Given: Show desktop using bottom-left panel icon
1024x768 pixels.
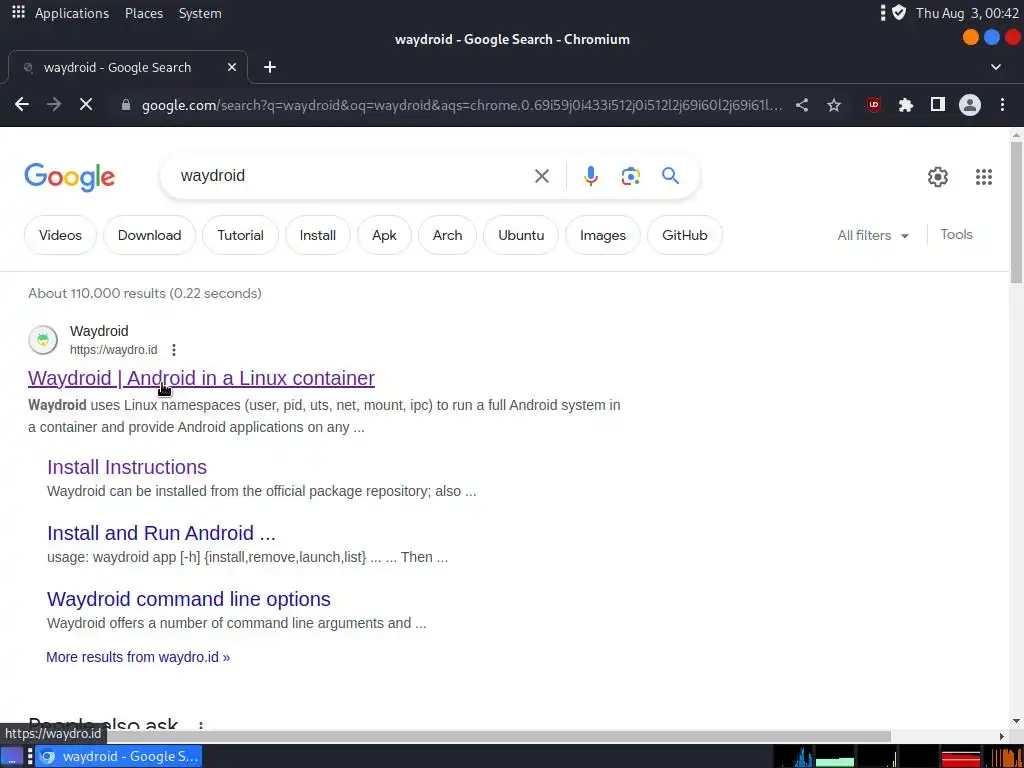Looking at the screenshot, I should click(x=12, y=756).
